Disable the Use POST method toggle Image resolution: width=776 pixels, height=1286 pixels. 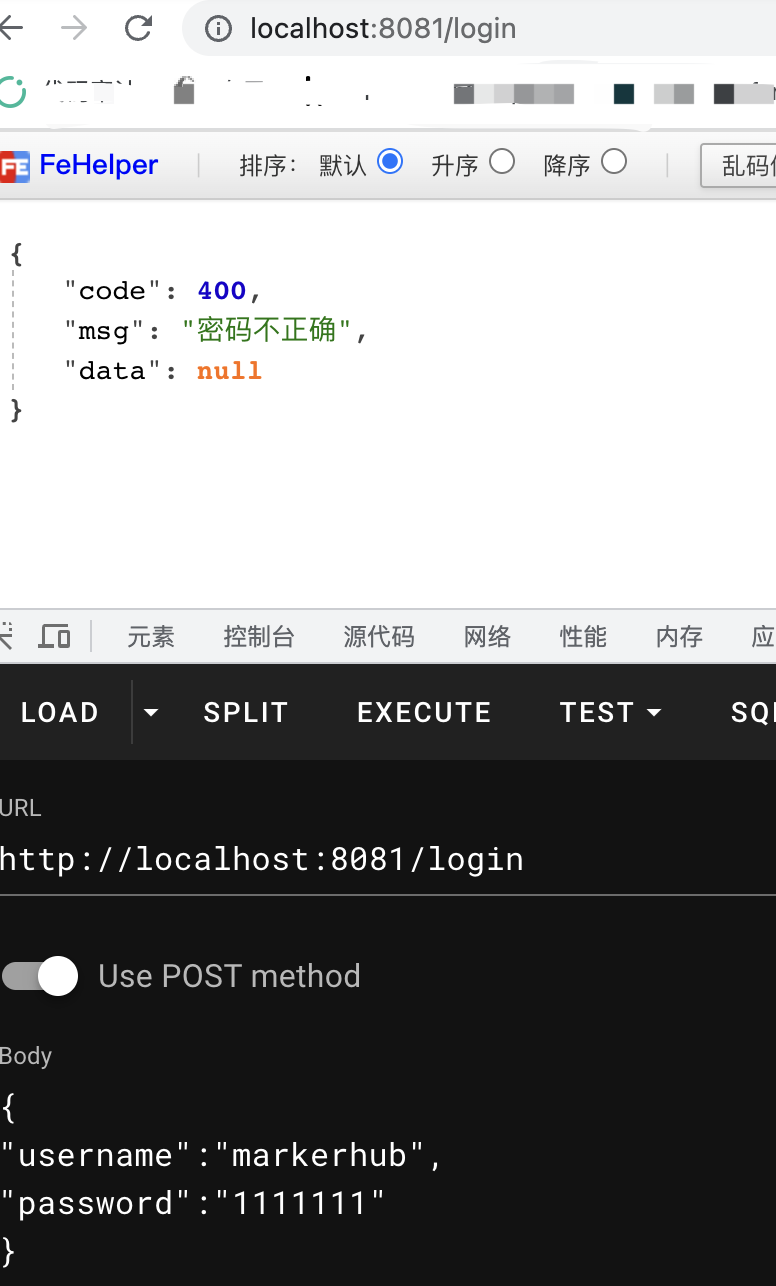(39, 976)
